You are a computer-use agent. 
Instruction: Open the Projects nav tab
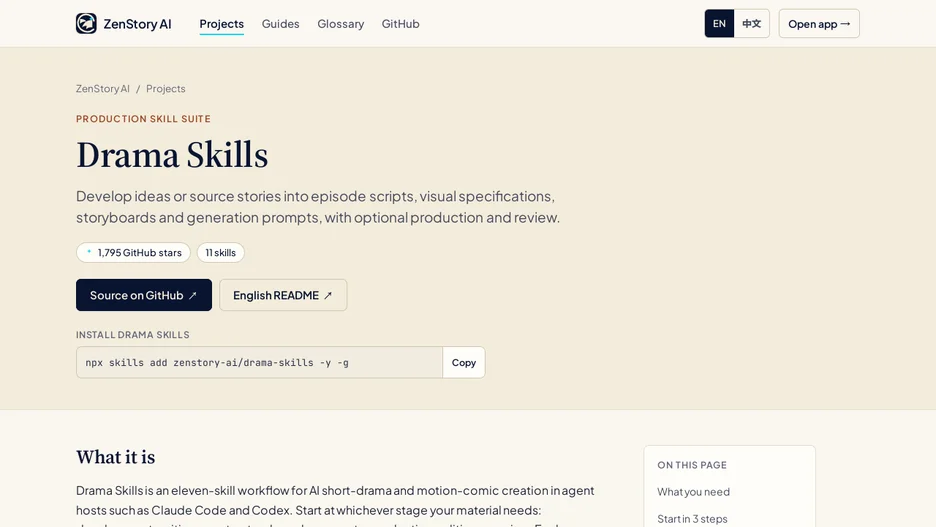(x=221, y=24)
